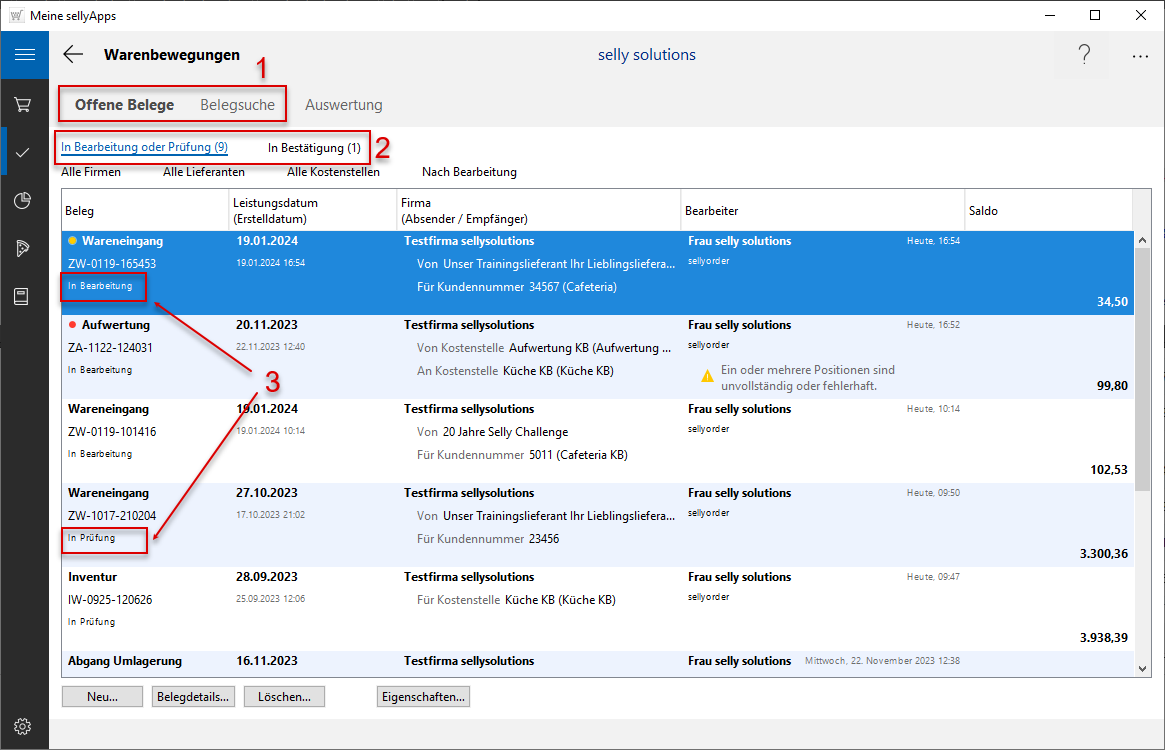Open the three-dot more options menu
The width and height of the screenshot is (1165, 750).
[1140, 57]
